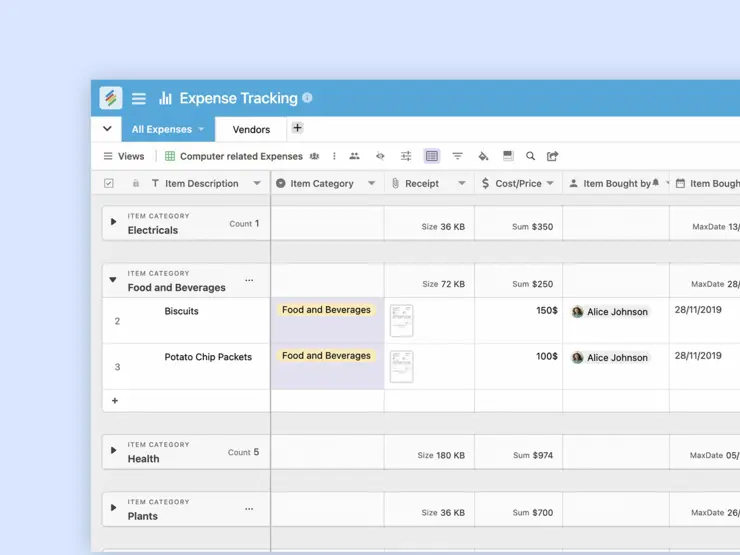740x555 pixels.
Task: Open All Expenses tab dropdown arrow
Action: point(201,129)
